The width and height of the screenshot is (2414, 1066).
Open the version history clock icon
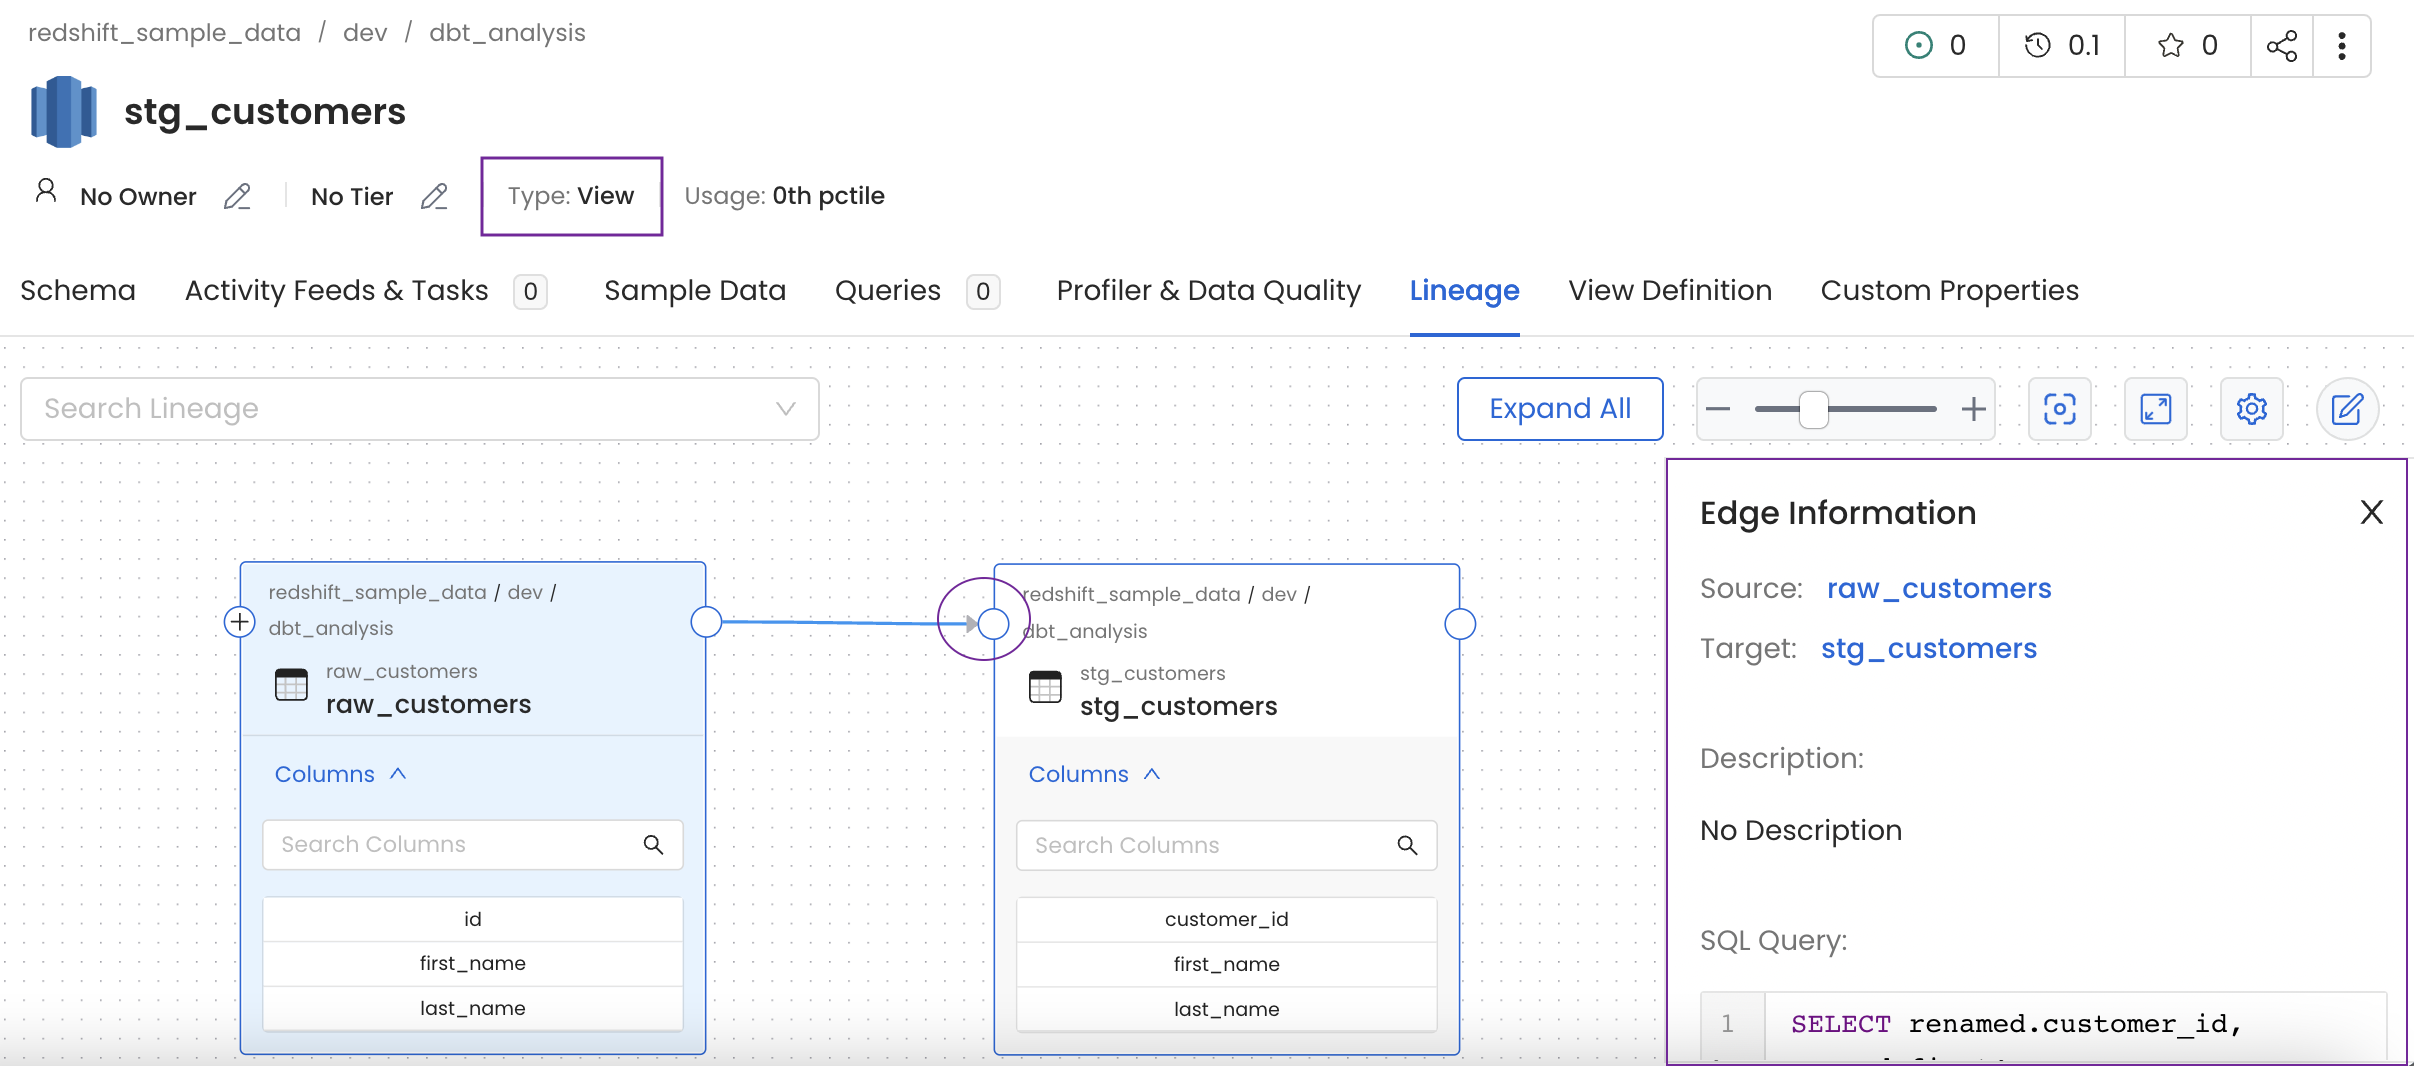pos(2040,45)
